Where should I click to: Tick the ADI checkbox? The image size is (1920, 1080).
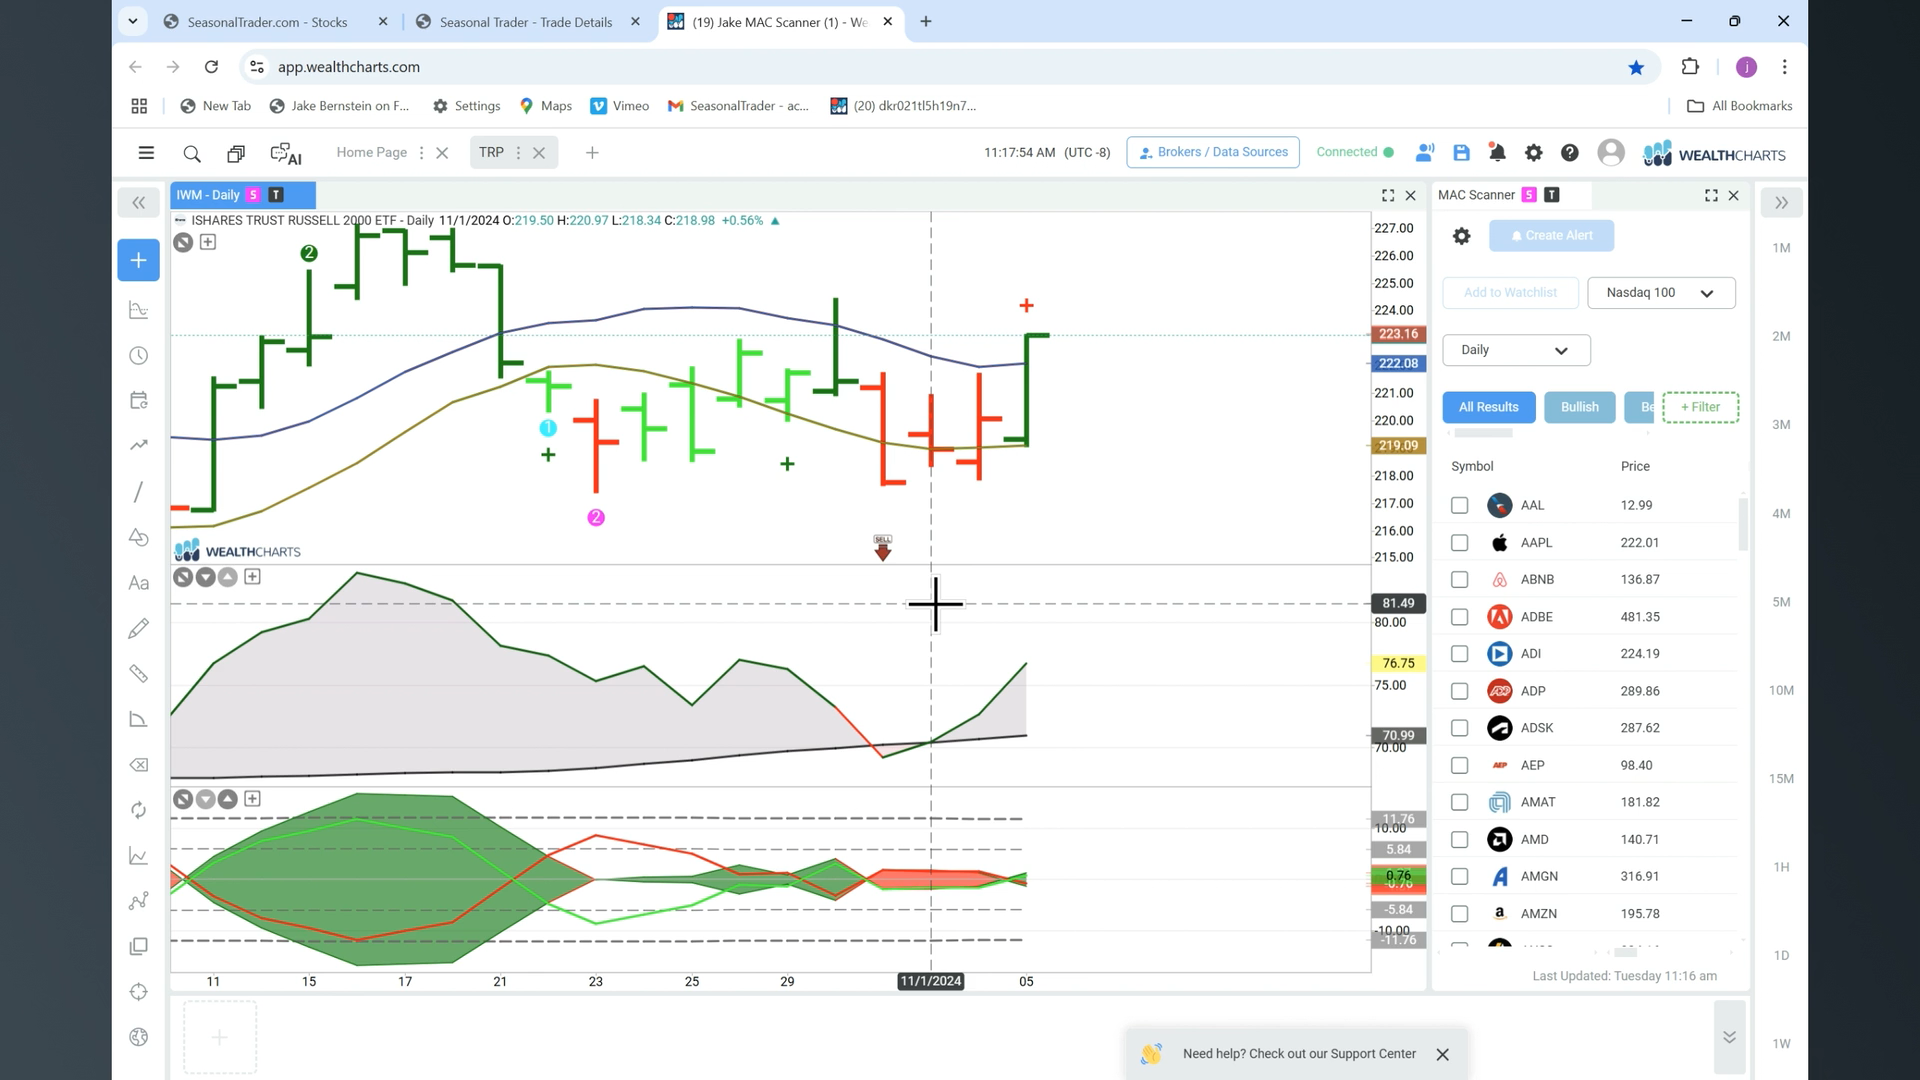click(x=1459, y=654)
